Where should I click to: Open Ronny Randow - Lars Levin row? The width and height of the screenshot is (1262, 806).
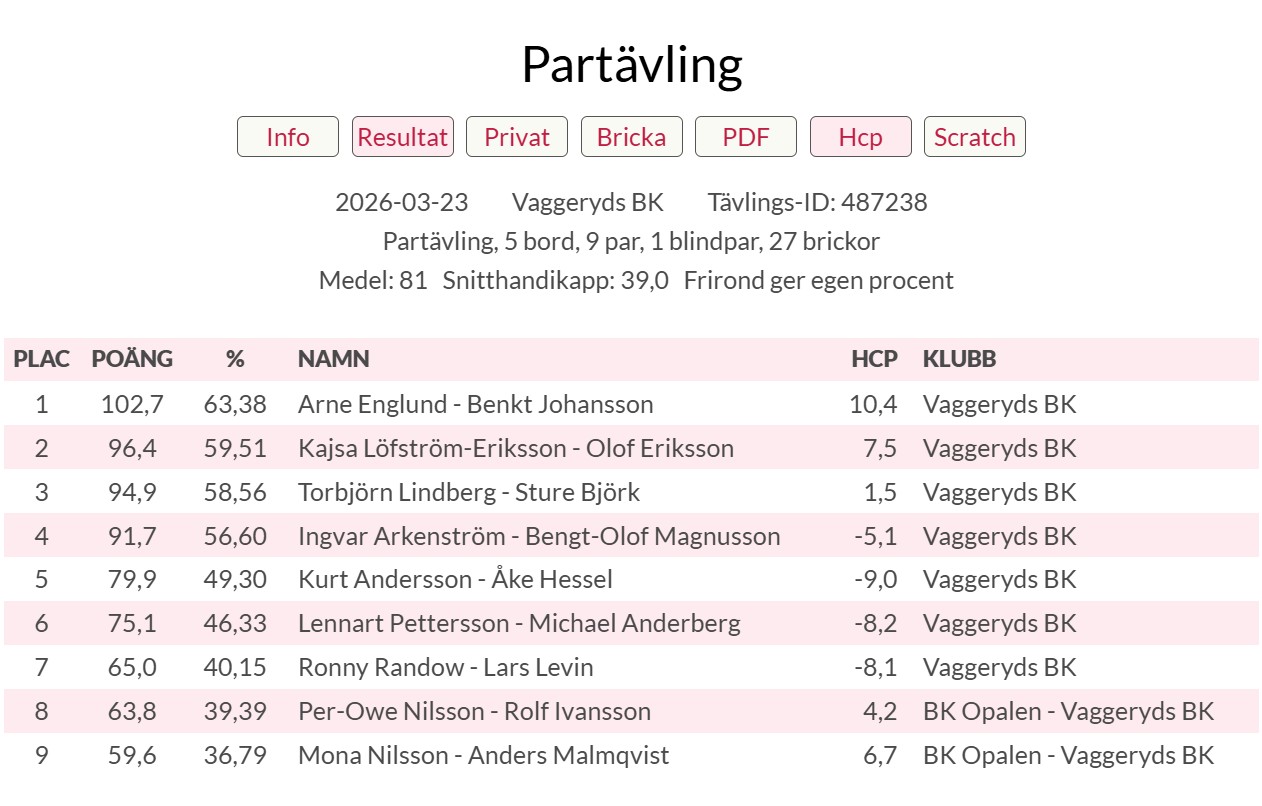click(445, 667)
